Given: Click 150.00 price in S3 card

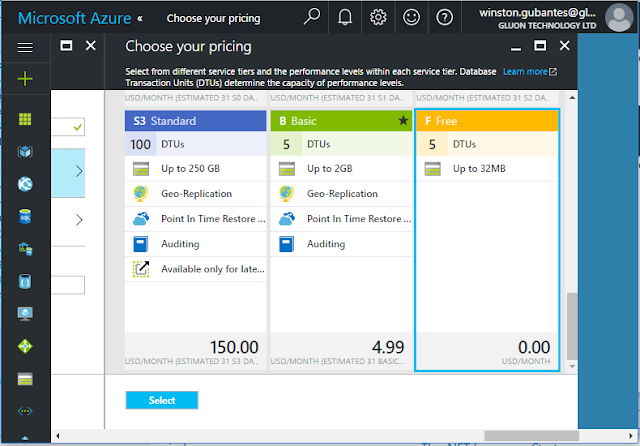Looking at the screenshot, I should pyautogui.click(x=234, y=347).
